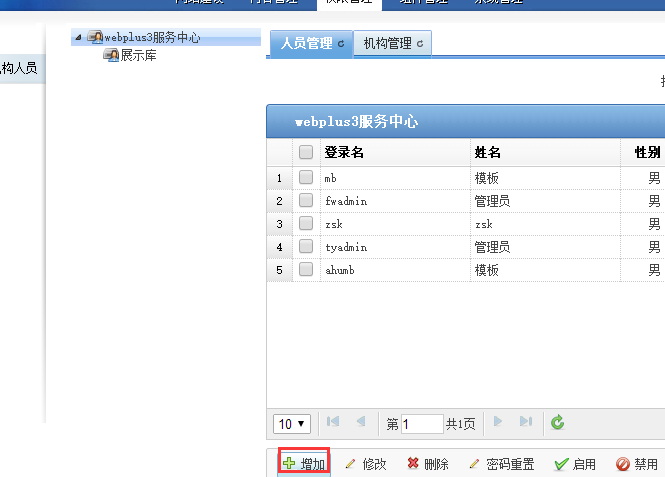Click the red Disable (禁用) icon
This screenshot has width=665, height=477.
[623, 464]
